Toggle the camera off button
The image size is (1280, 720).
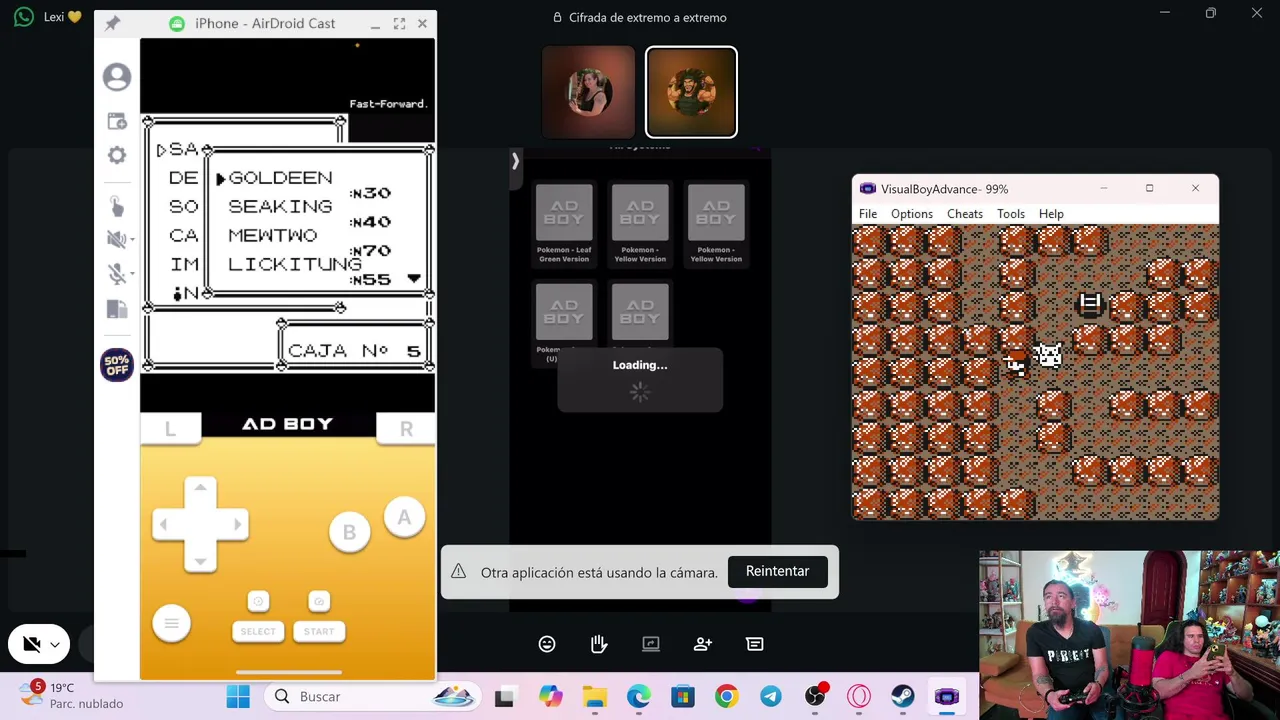[31, 645]
